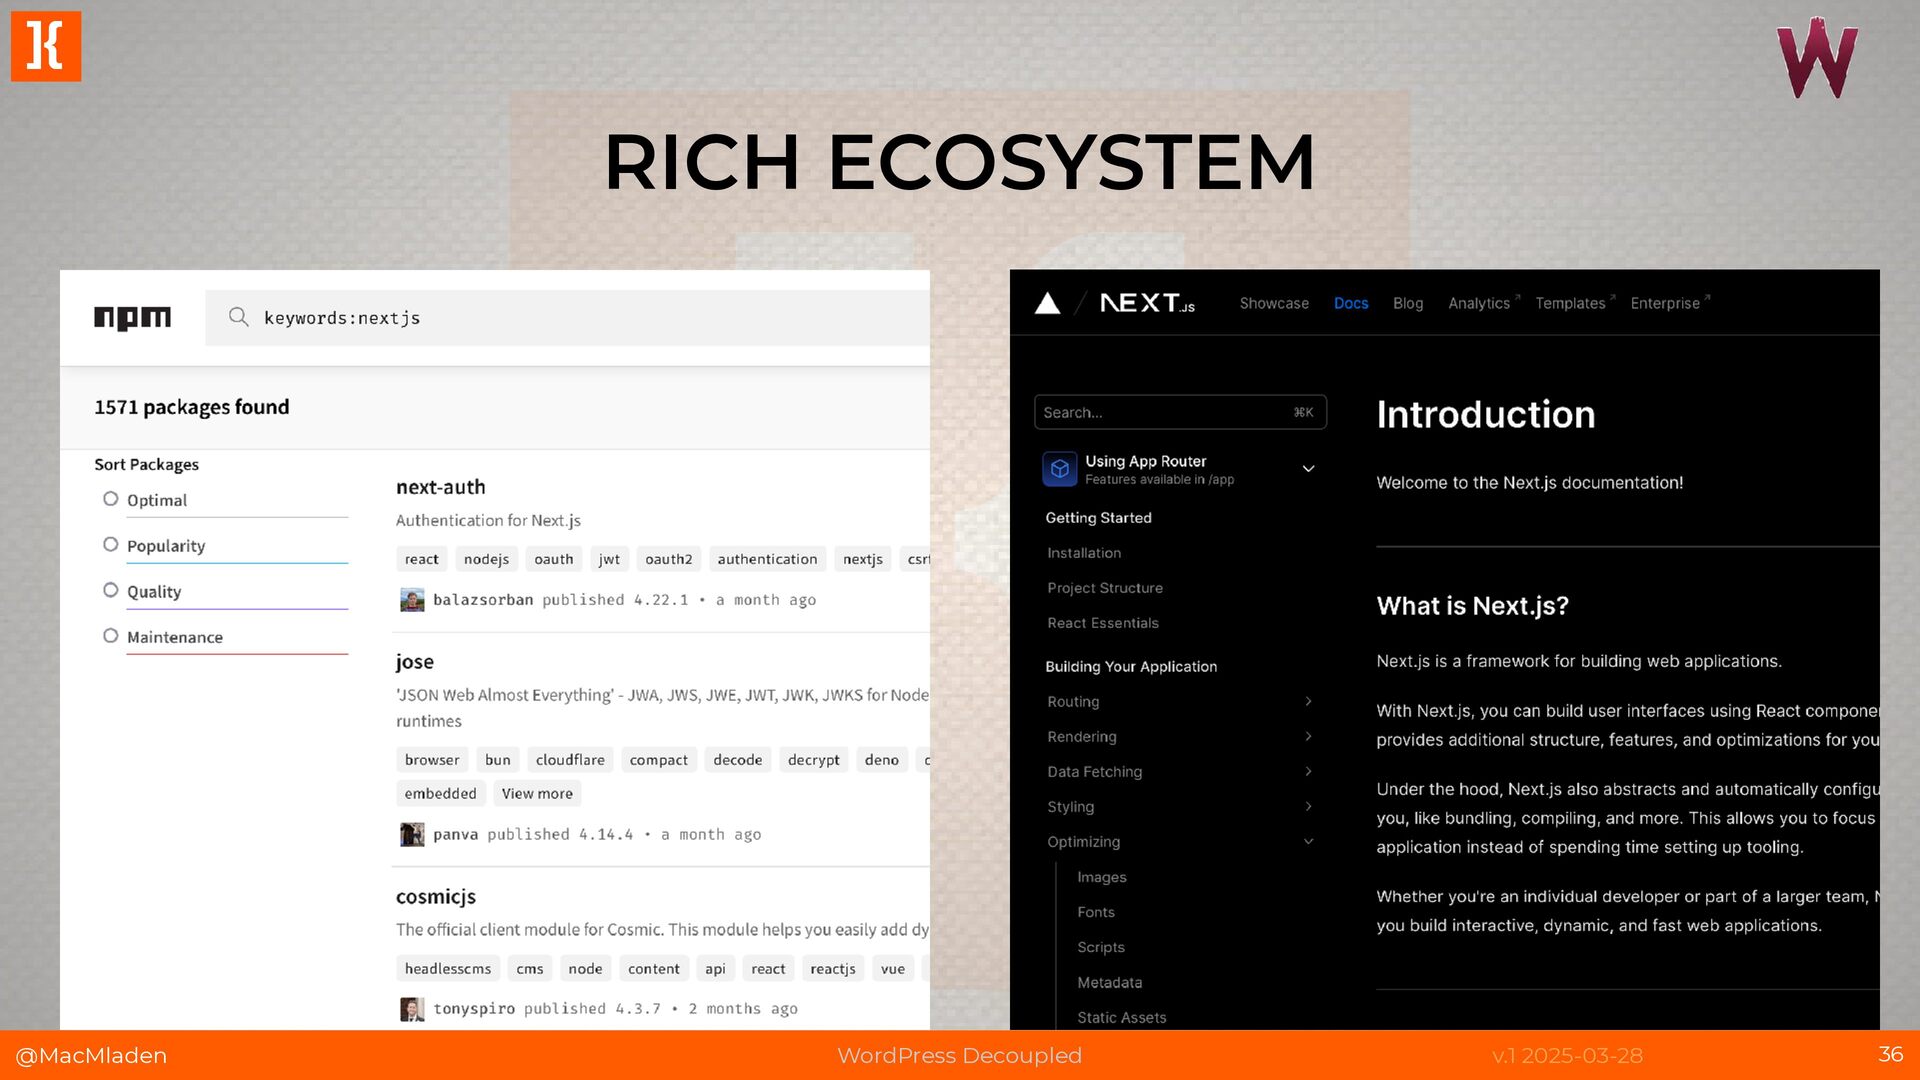1920x1080 pixels.
Task: Select the Optimal sort option
Action: point(111,499)
